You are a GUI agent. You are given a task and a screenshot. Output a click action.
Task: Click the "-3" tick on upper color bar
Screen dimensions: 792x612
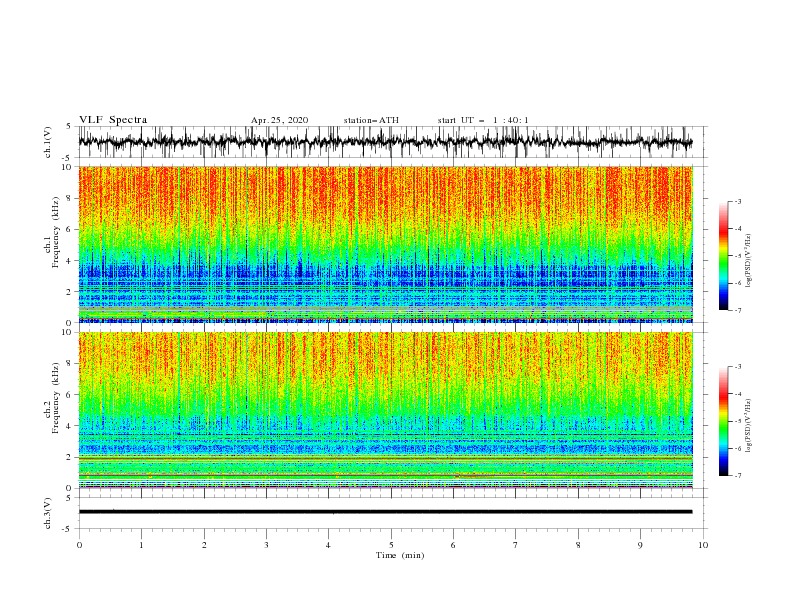pyautogui.click(x=737, y=201)
